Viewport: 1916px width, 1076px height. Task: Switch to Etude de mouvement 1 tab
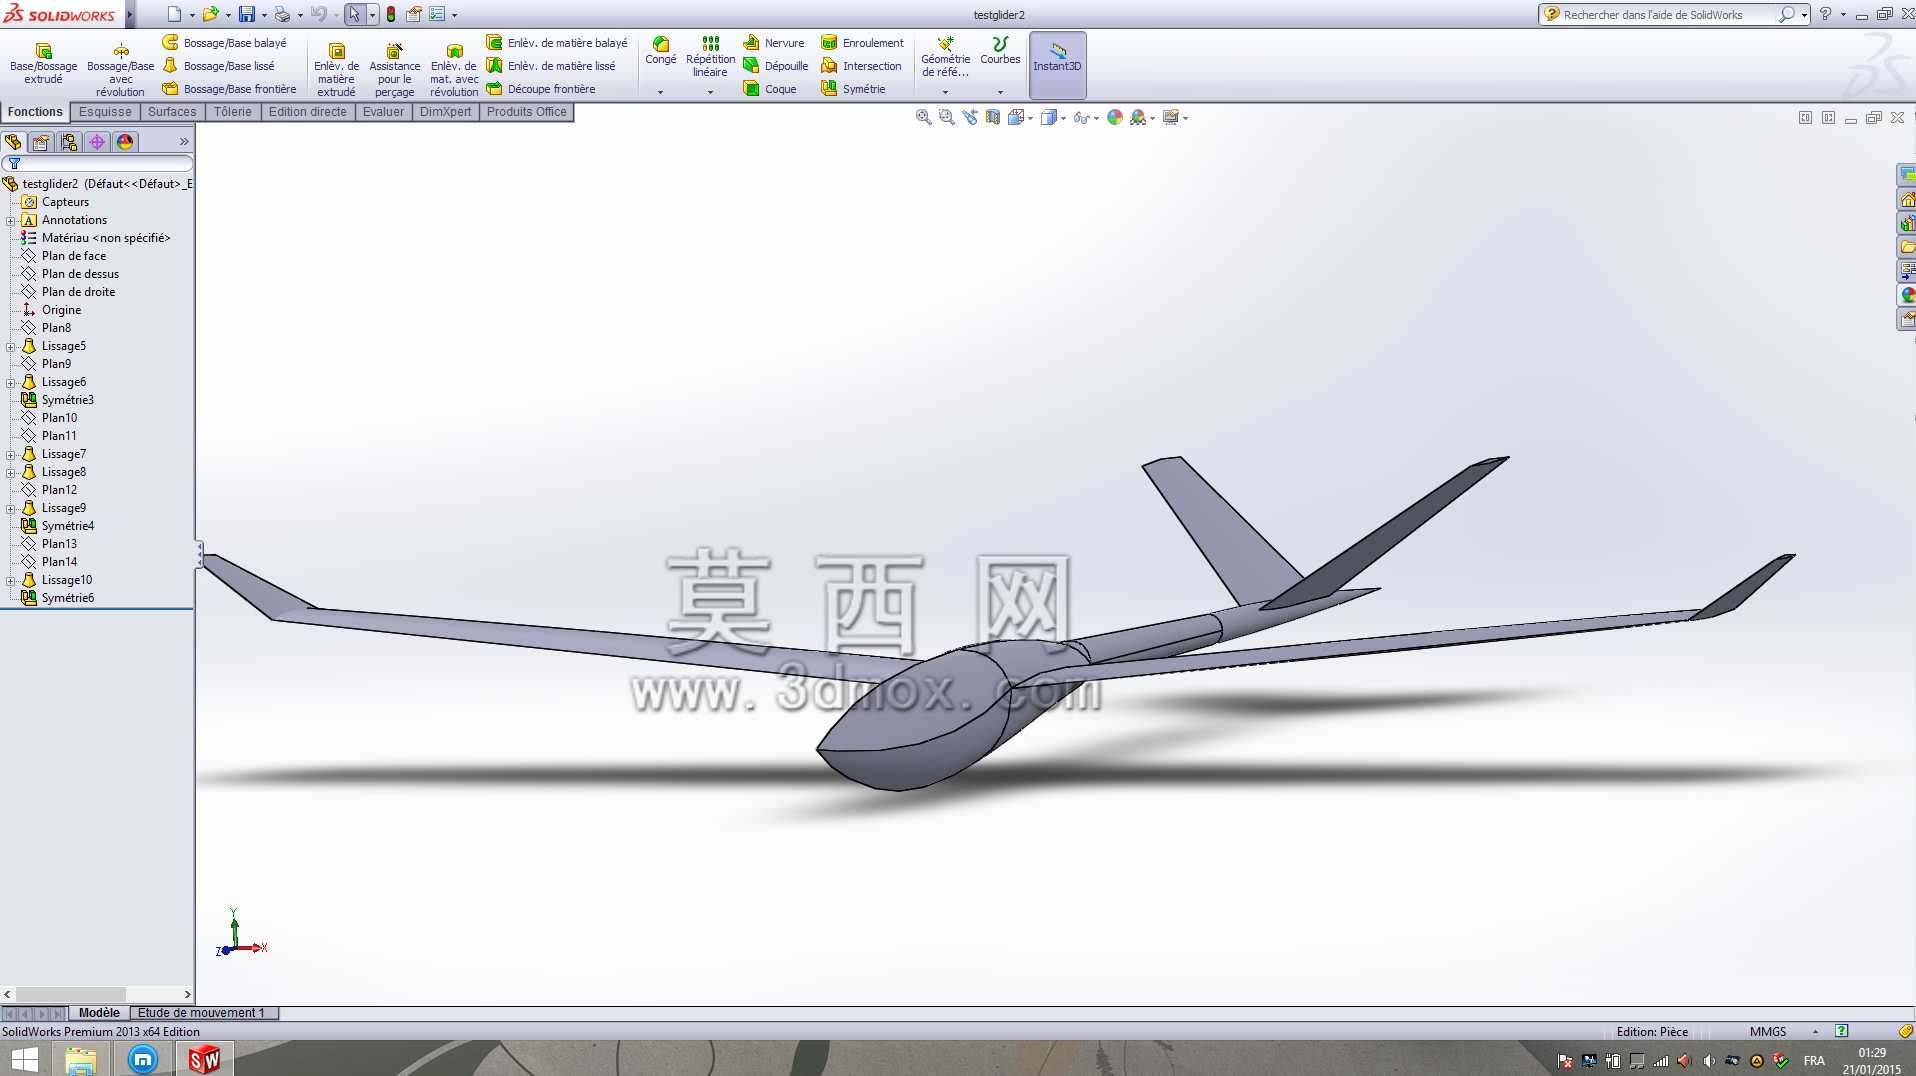[x=204, y=1013]
